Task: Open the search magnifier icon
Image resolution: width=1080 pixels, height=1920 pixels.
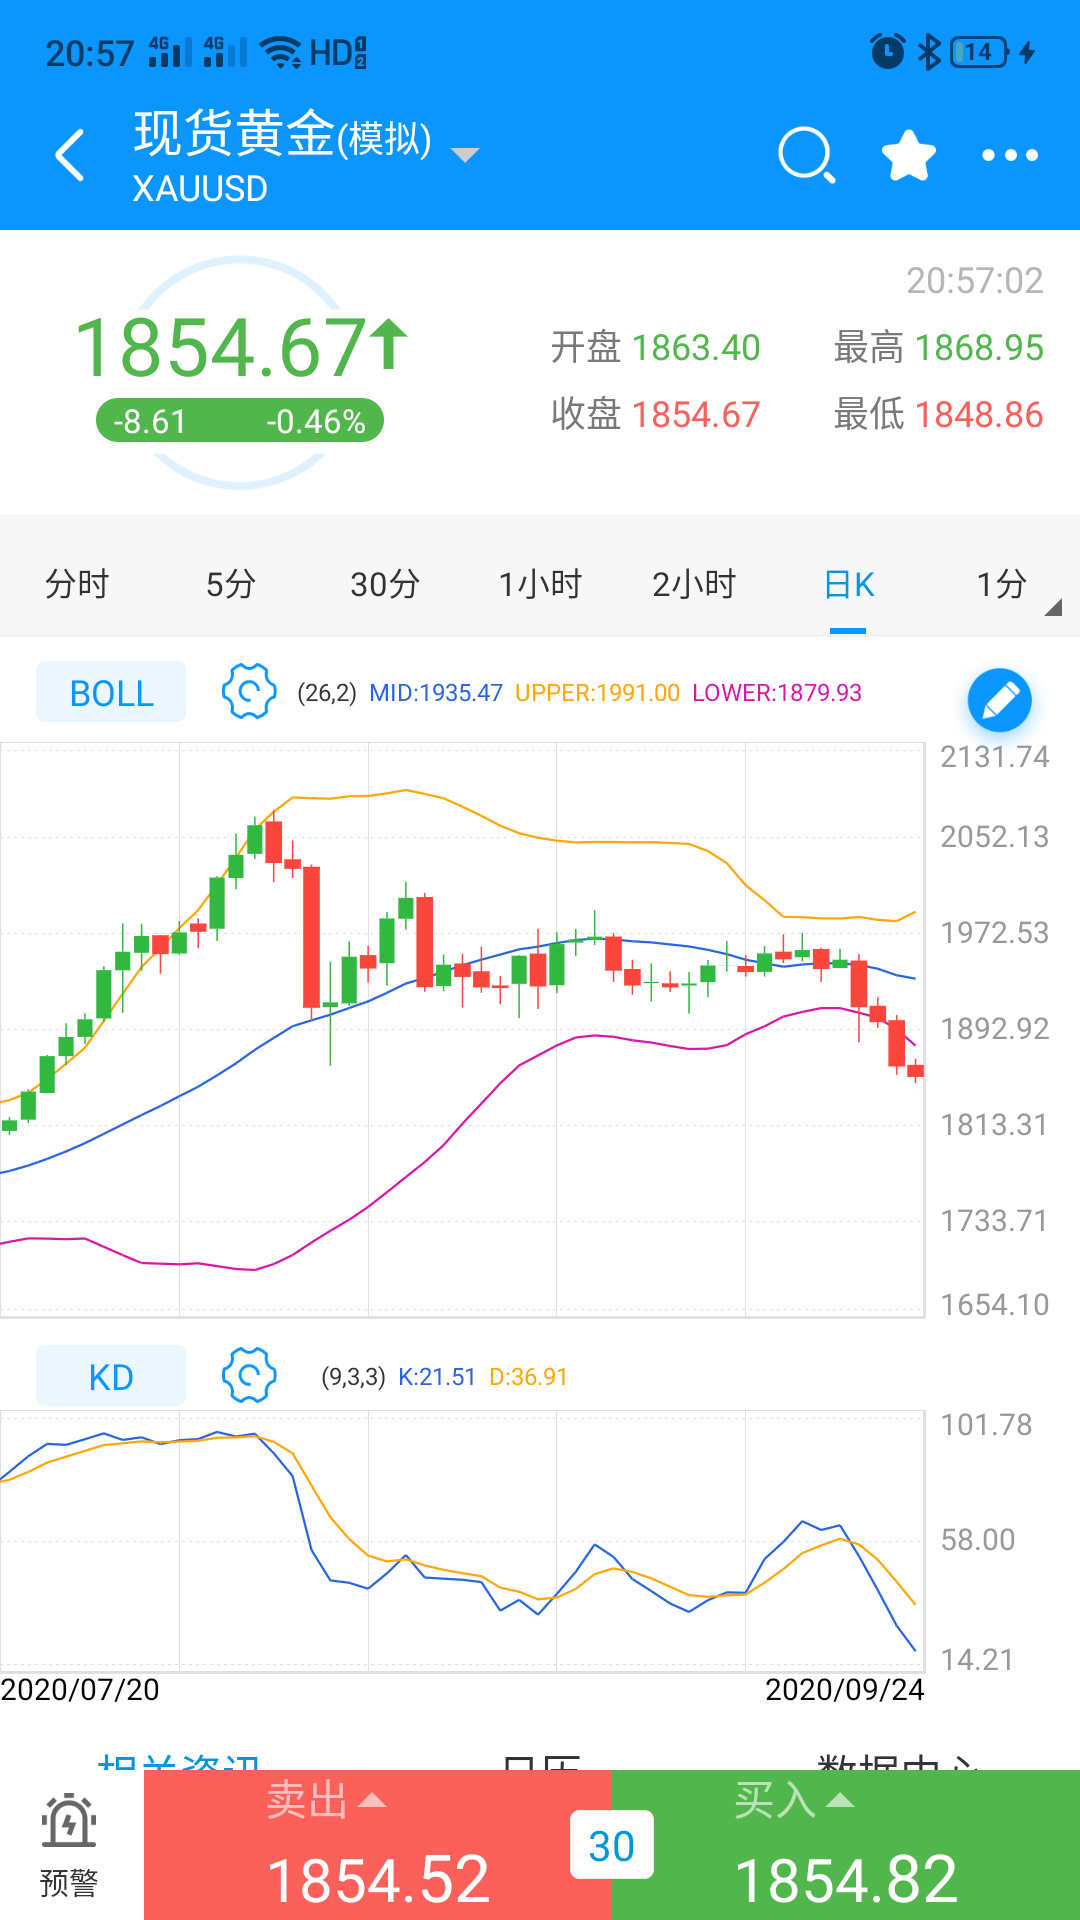Action: (x=806, y=156)
